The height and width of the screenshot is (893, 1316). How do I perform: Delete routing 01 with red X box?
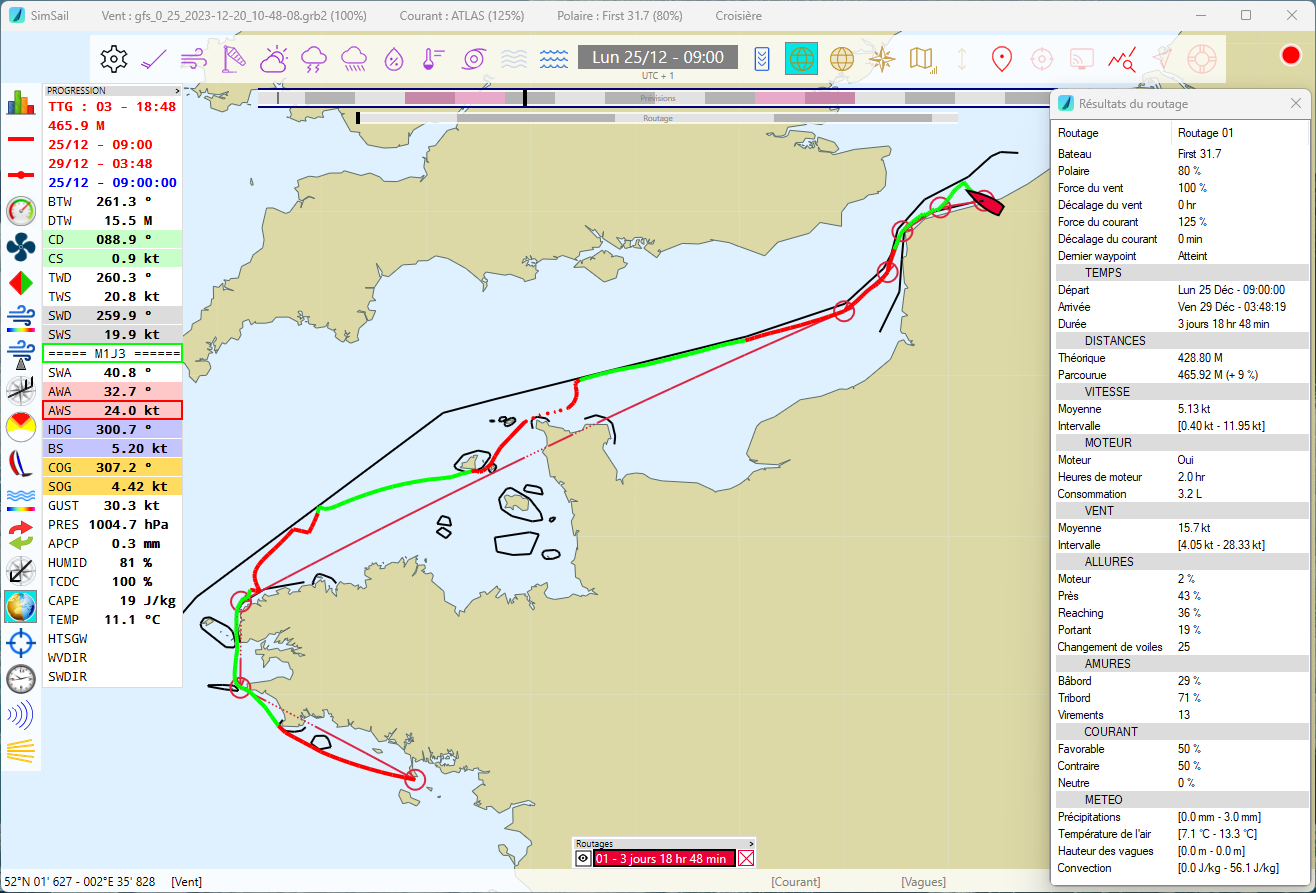[745, 858]
